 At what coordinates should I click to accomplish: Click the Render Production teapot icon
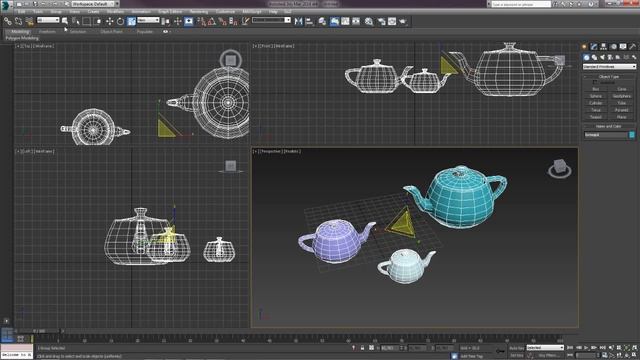tap(403, 21)
